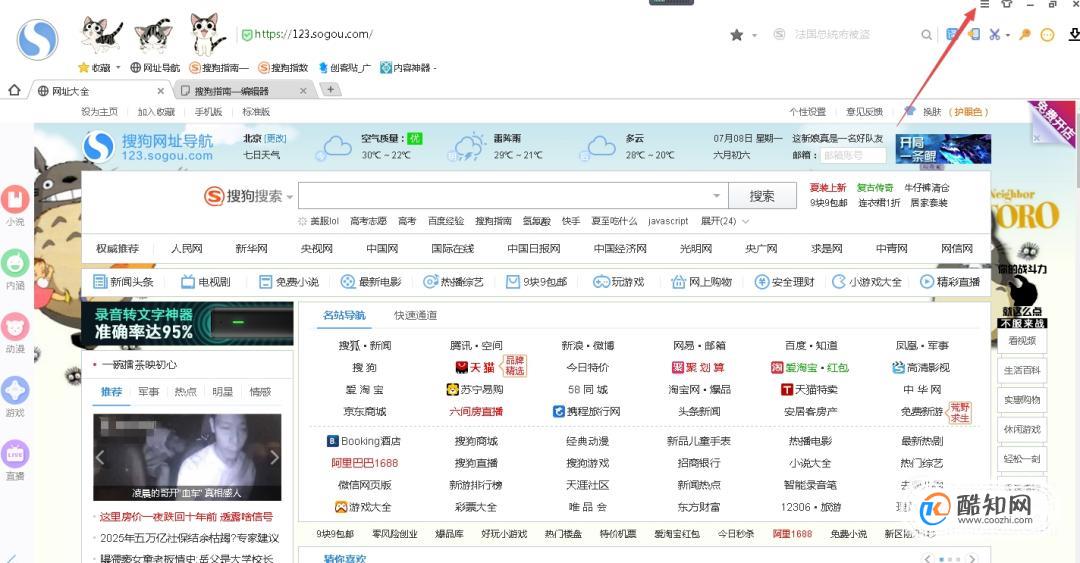Open 精彩直播 play category icon
Image resolution: width=1080 pixels, height=563 pixels.
[x=950, y=282]
